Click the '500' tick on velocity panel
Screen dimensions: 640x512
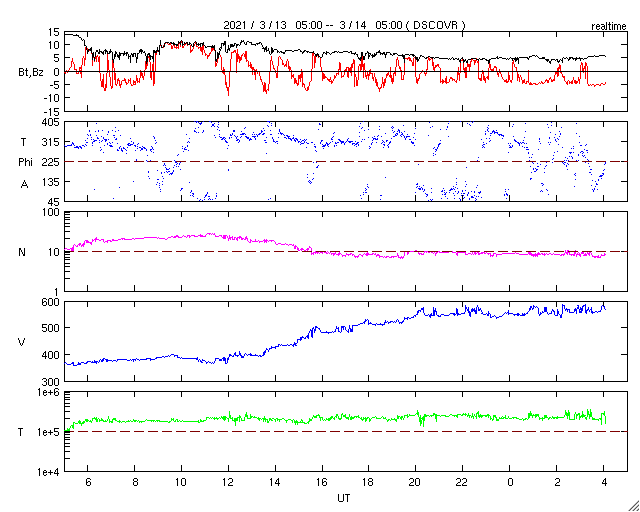tap(51, 328)
